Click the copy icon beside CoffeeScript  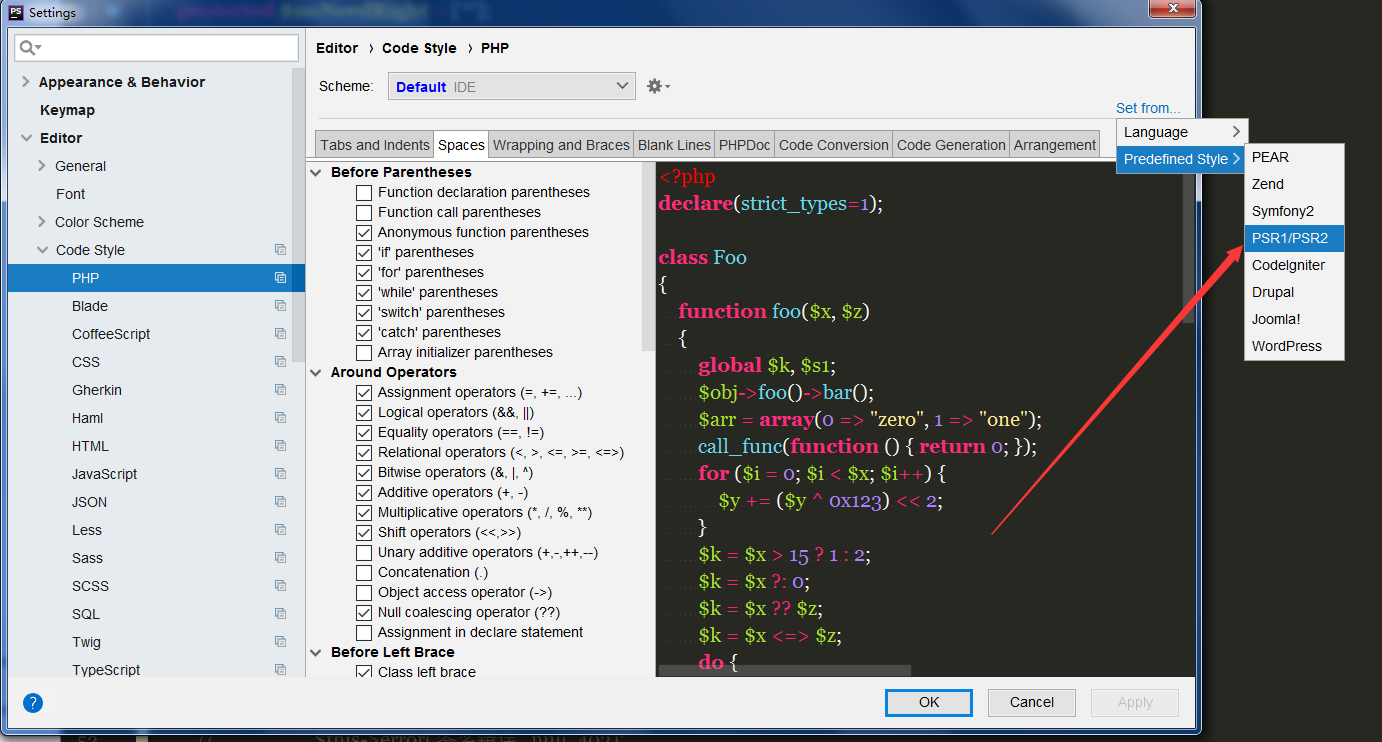[x=281, y=334]
